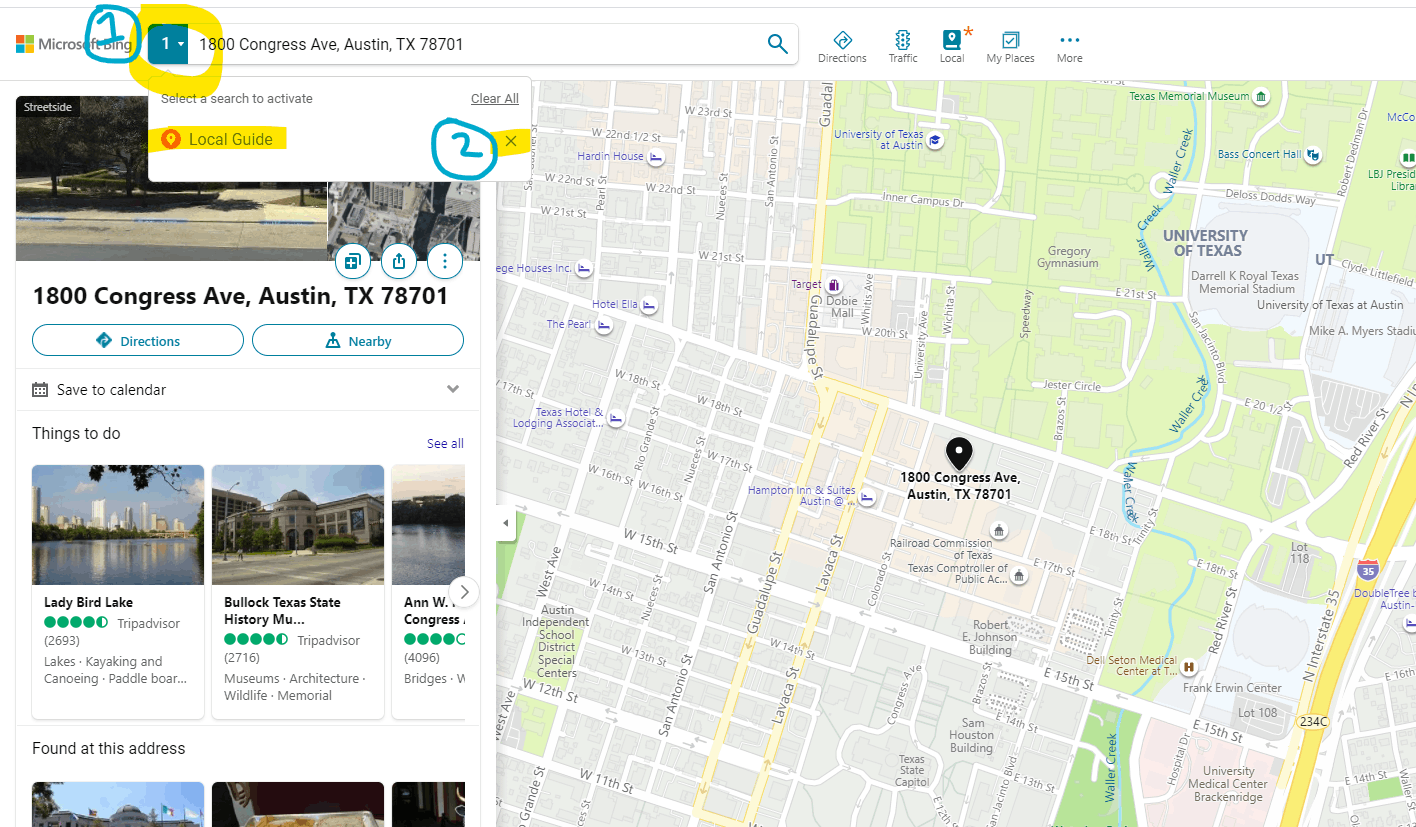The image size is (1416, 827).
Task: Click the search box with 1800 Congress Ave
Action: 475,44
